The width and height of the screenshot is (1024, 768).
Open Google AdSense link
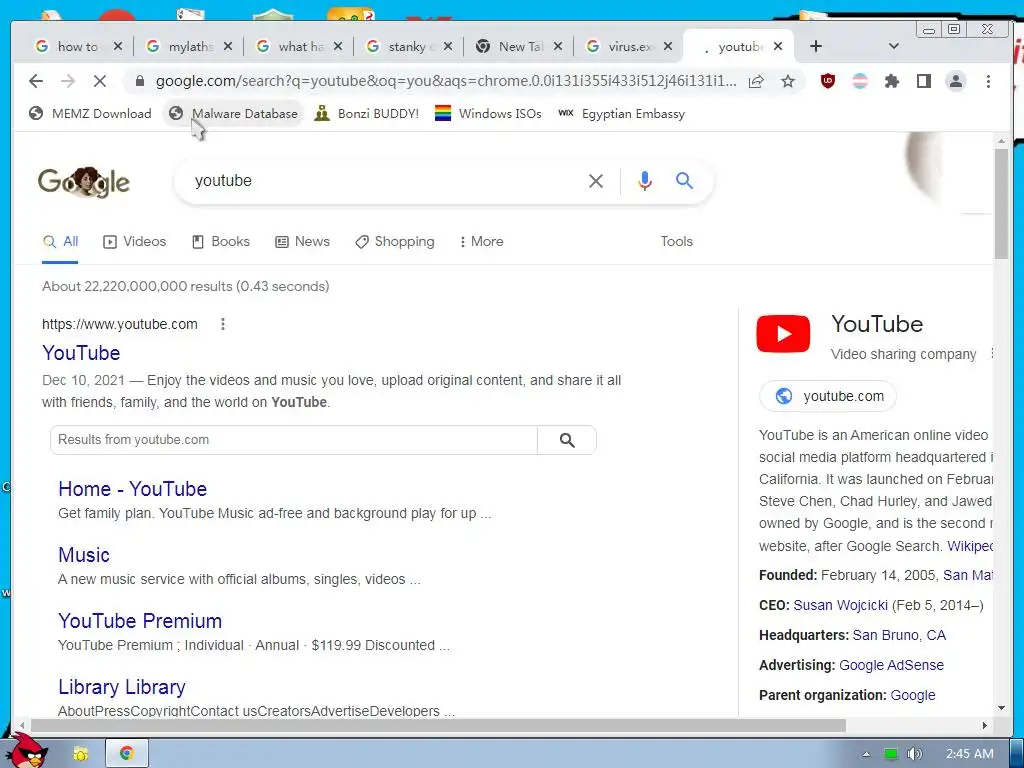click(891, 665)
